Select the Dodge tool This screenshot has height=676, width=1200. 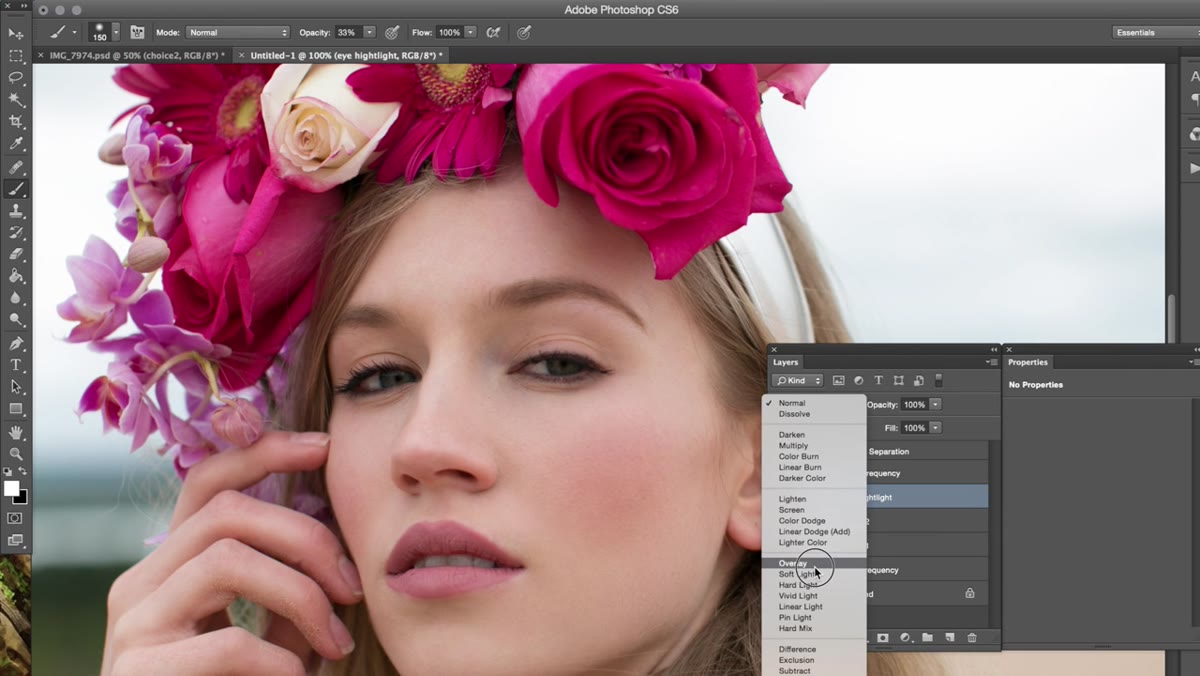pos(16,321)
